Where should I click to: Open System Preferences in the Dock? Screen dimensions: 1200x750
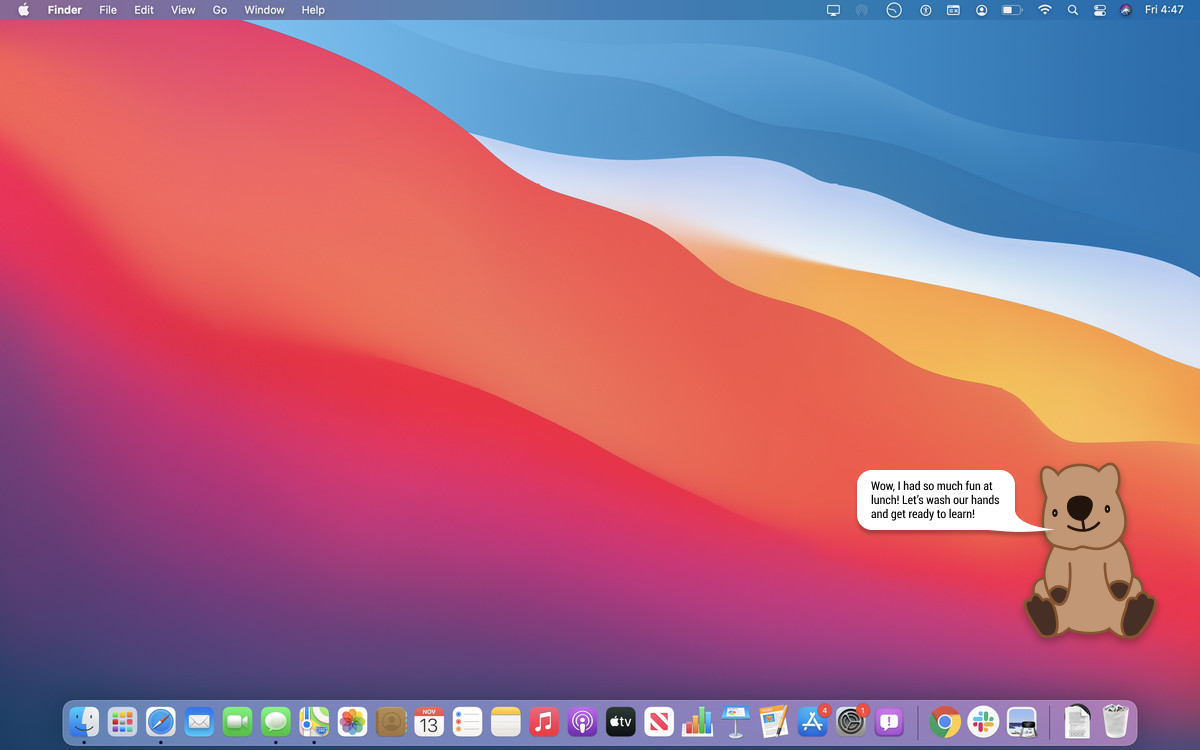click(851, 721)
